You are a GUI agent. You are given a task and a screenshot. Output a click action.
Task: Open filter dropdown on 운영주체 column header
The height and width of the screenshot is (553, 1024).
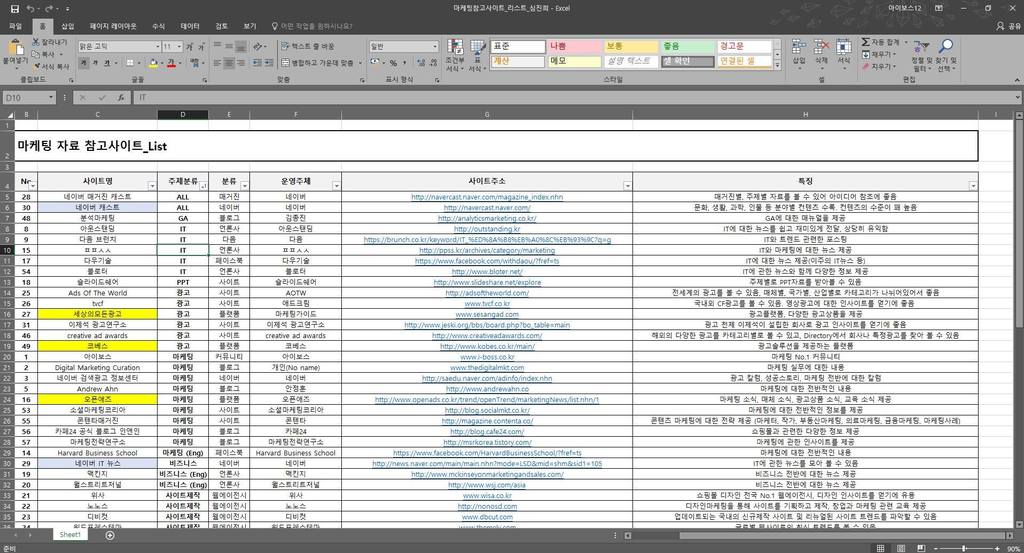click(336, 186)
